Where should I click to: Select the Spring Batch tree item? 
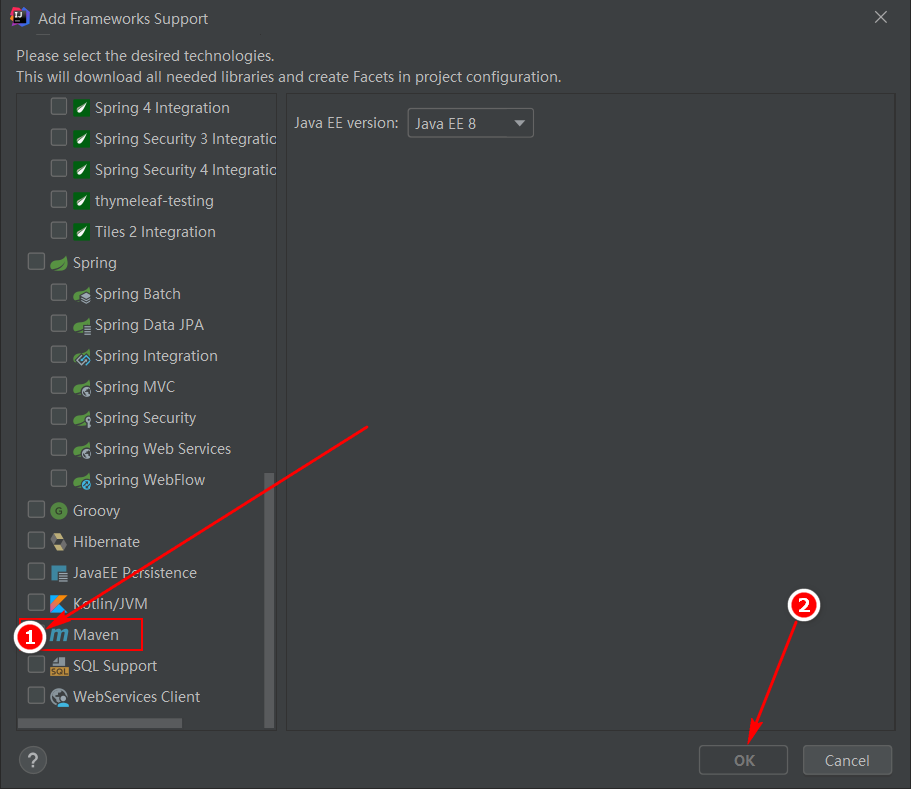137,294
